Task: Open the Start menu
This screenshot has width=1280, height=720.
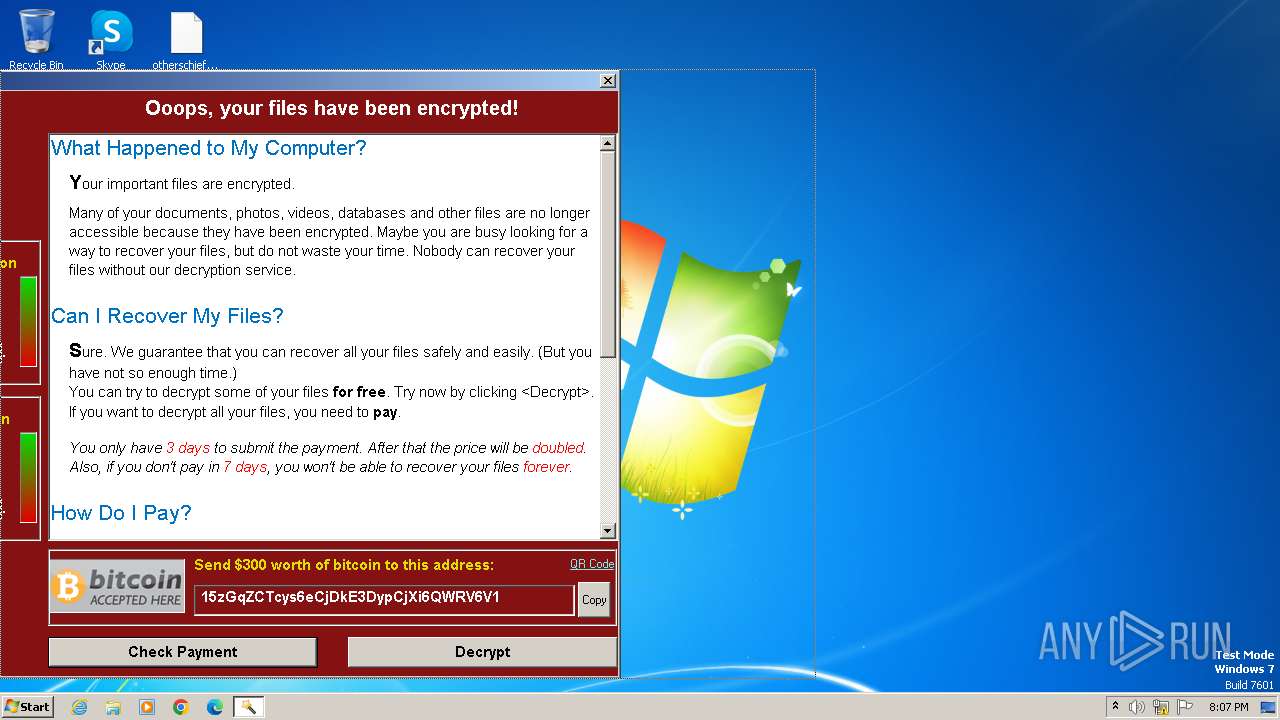Action: pos(28,707)
